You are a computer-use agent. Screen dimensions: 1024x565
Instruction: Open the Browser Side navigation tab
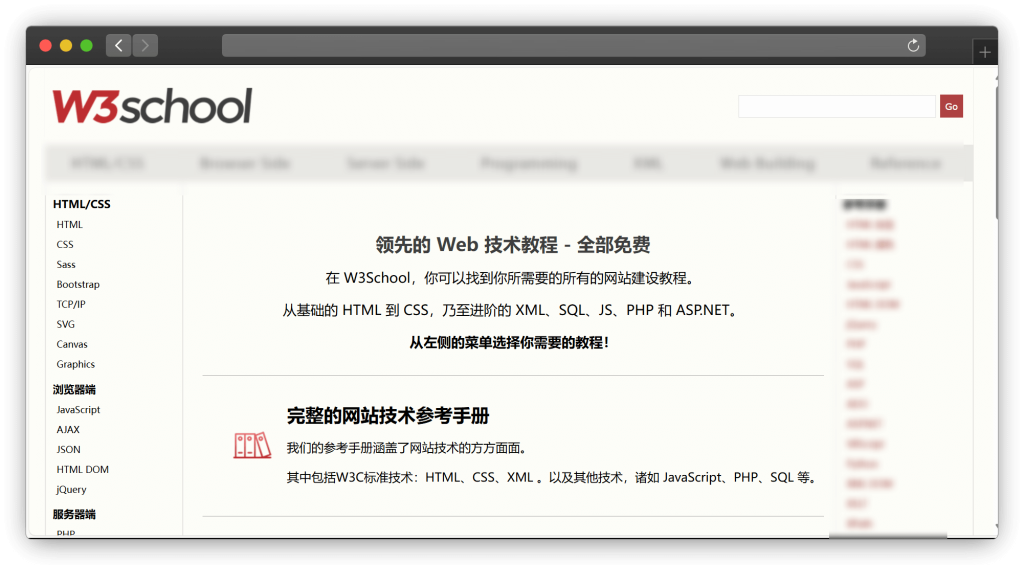click(x=245, y=163)
